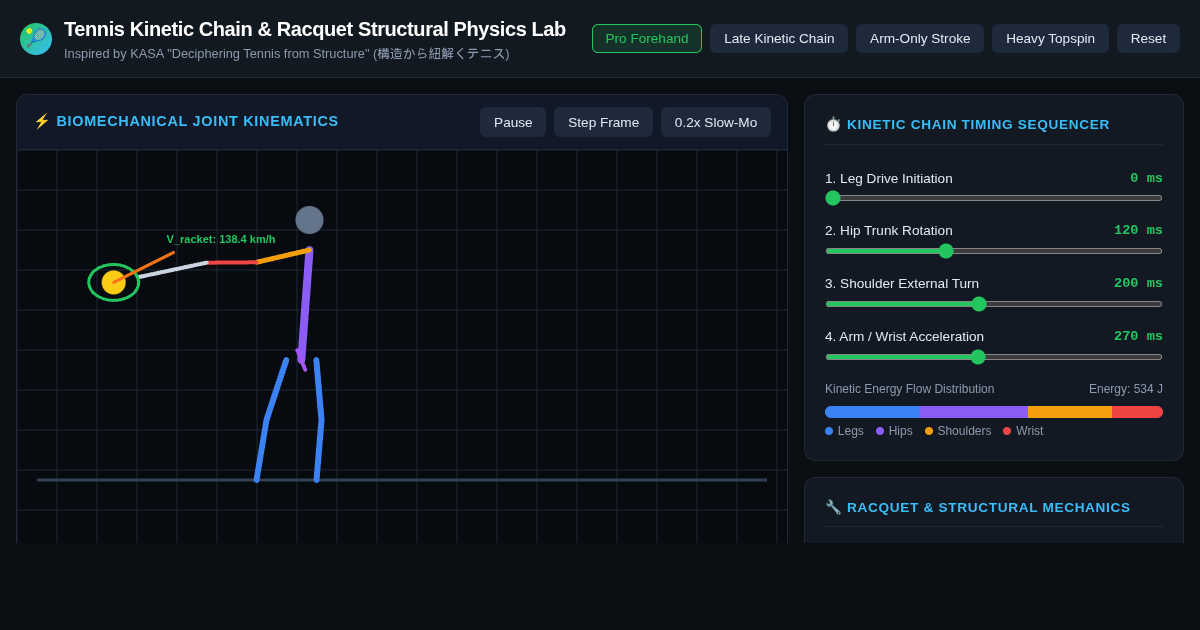Adjust the Shoulder External Turn slider
The width and height of the screenshot is (1200, 630).
point(994,304)
